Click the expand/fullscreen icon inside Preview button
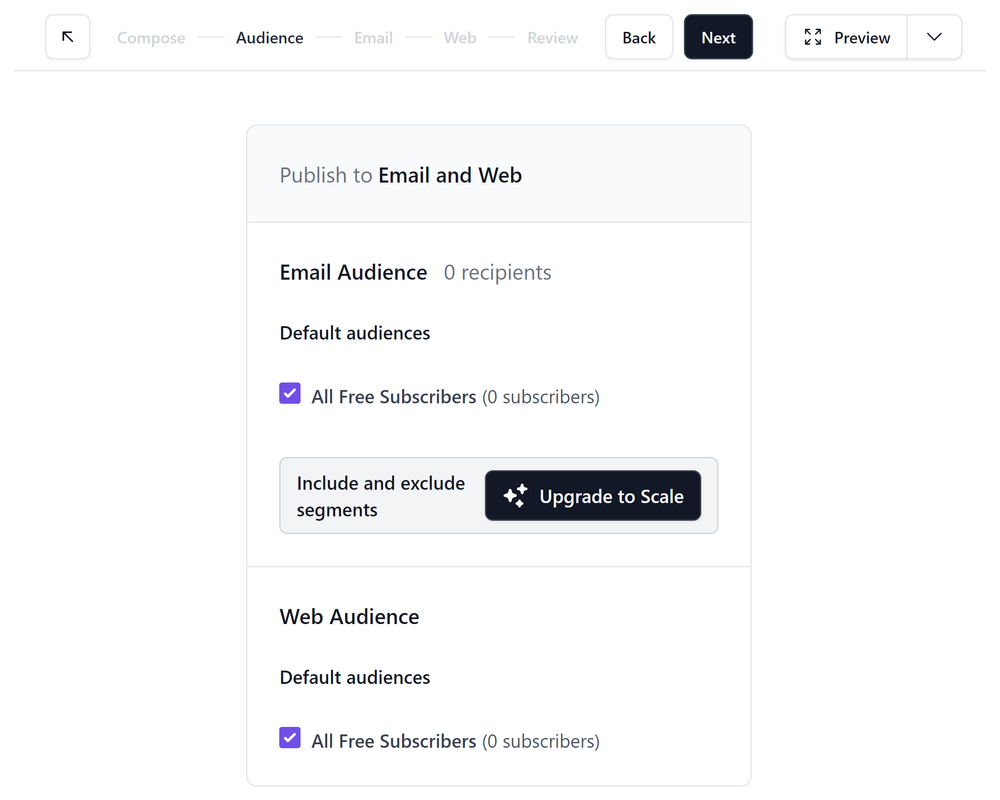 pos(813,37)
